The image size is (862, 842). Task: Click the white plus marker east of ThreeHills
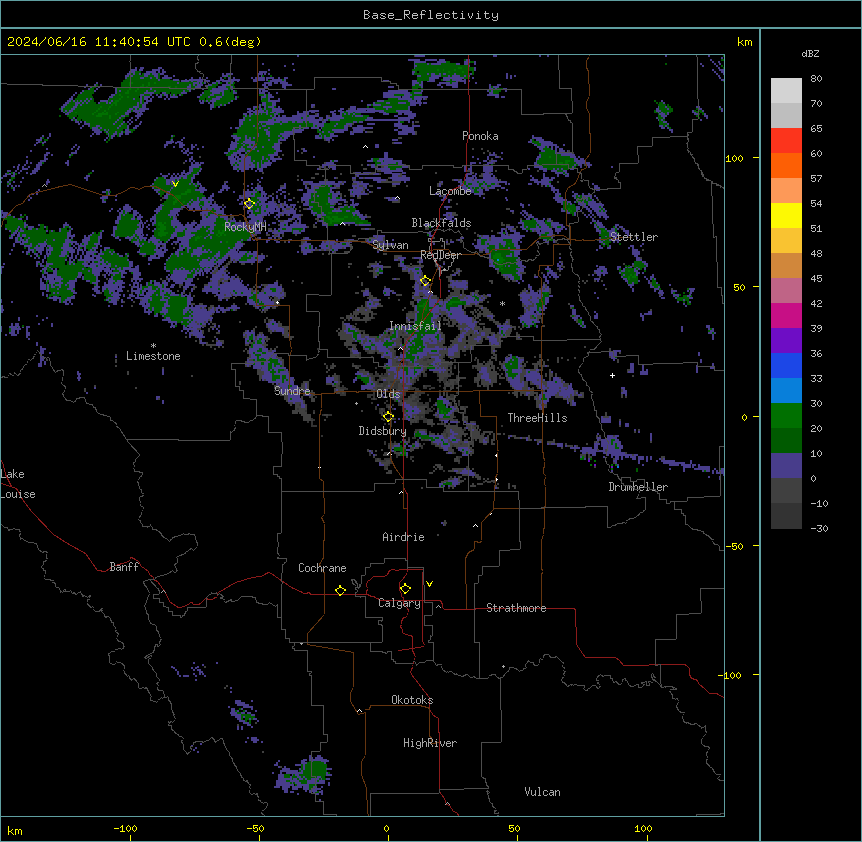pyautogui.click(x=612, y=375)
